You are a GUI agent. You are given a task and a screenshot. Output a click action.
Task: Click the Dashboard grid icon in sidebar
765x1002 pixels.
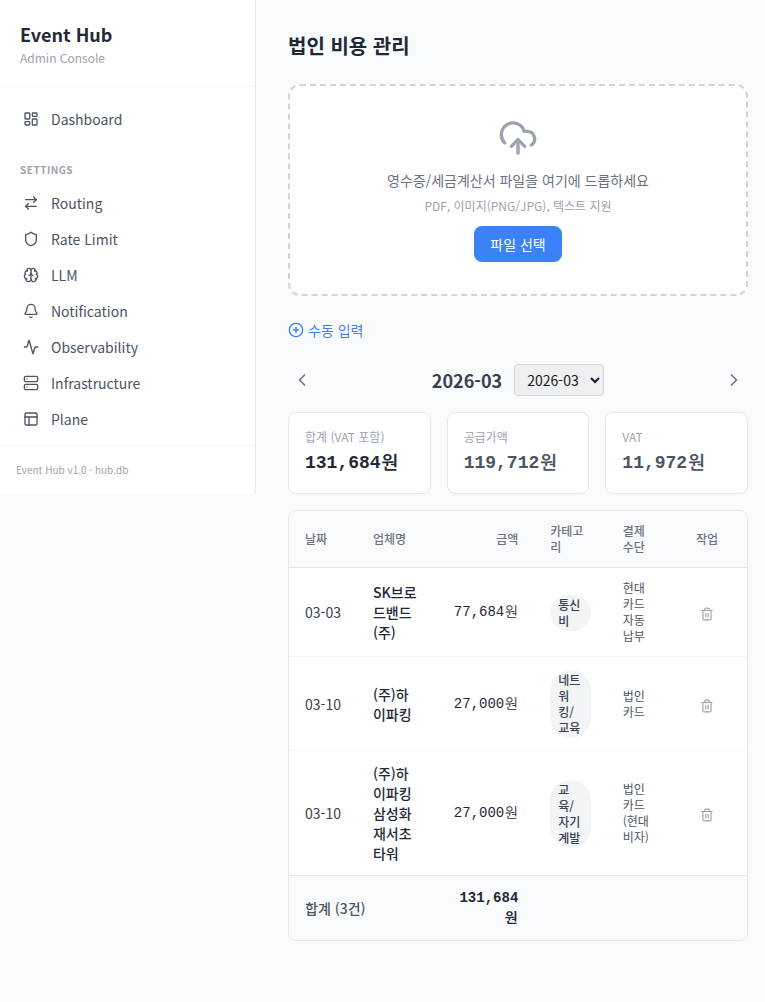[31, 120]
